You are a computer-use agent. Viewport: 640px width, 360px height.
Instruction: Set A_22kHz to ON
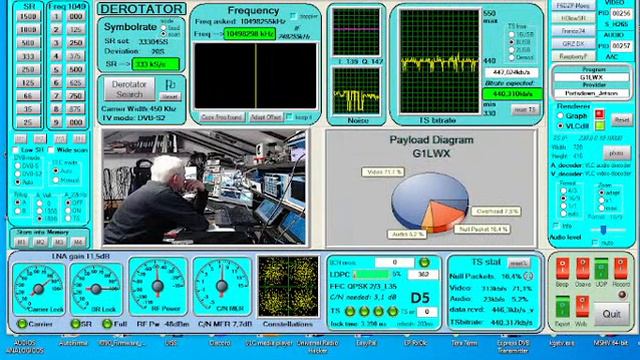(68, 211)
